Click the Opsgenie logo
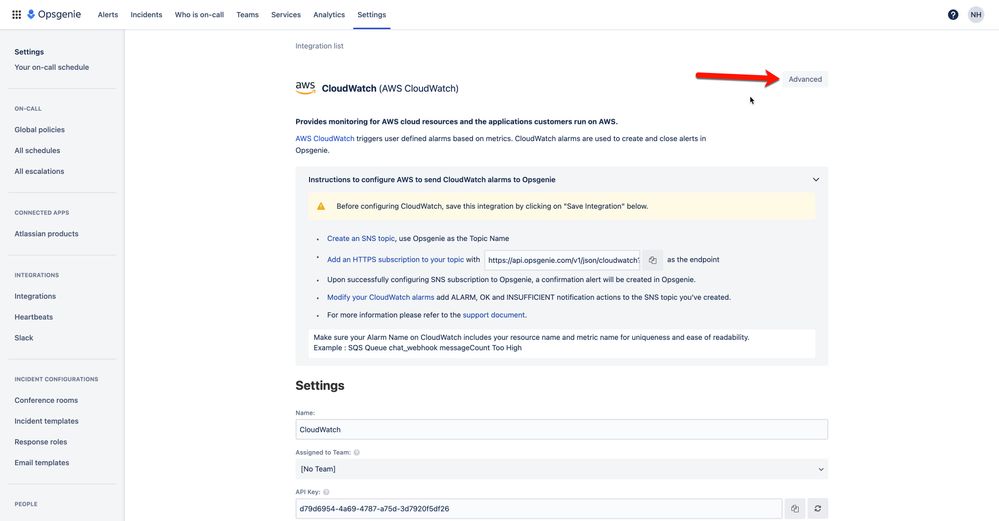 [54, 15]
